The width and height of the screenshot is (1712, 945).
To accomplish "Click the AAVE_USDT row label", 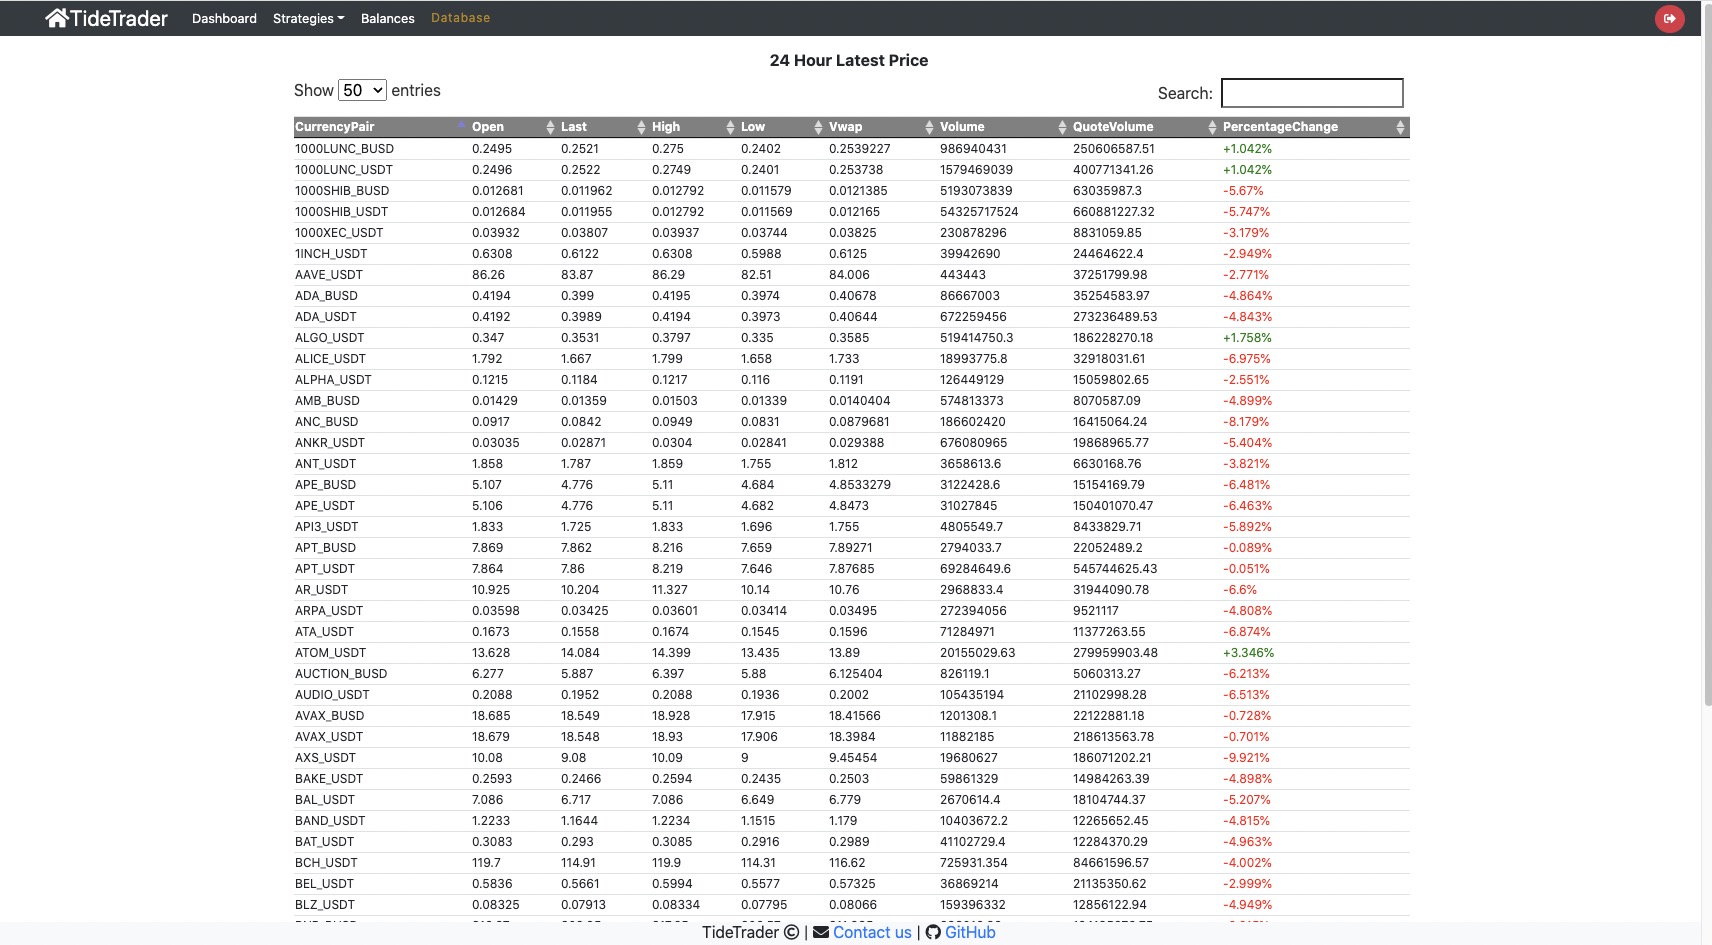I will pos(329,275).
